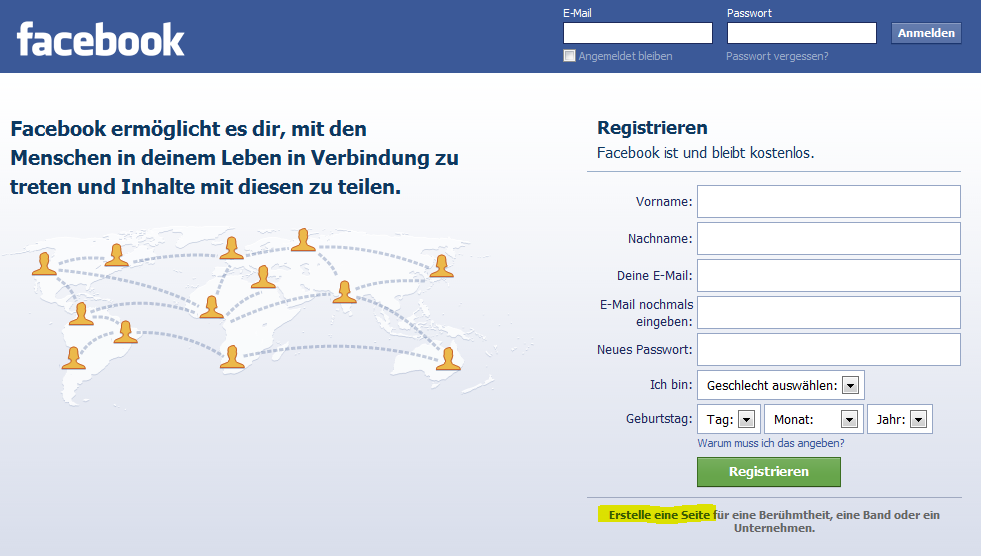
Task: Click the 'Facebook ermöglicht es dir' headline
Action: pyautogui.click(x=235, y=158)
